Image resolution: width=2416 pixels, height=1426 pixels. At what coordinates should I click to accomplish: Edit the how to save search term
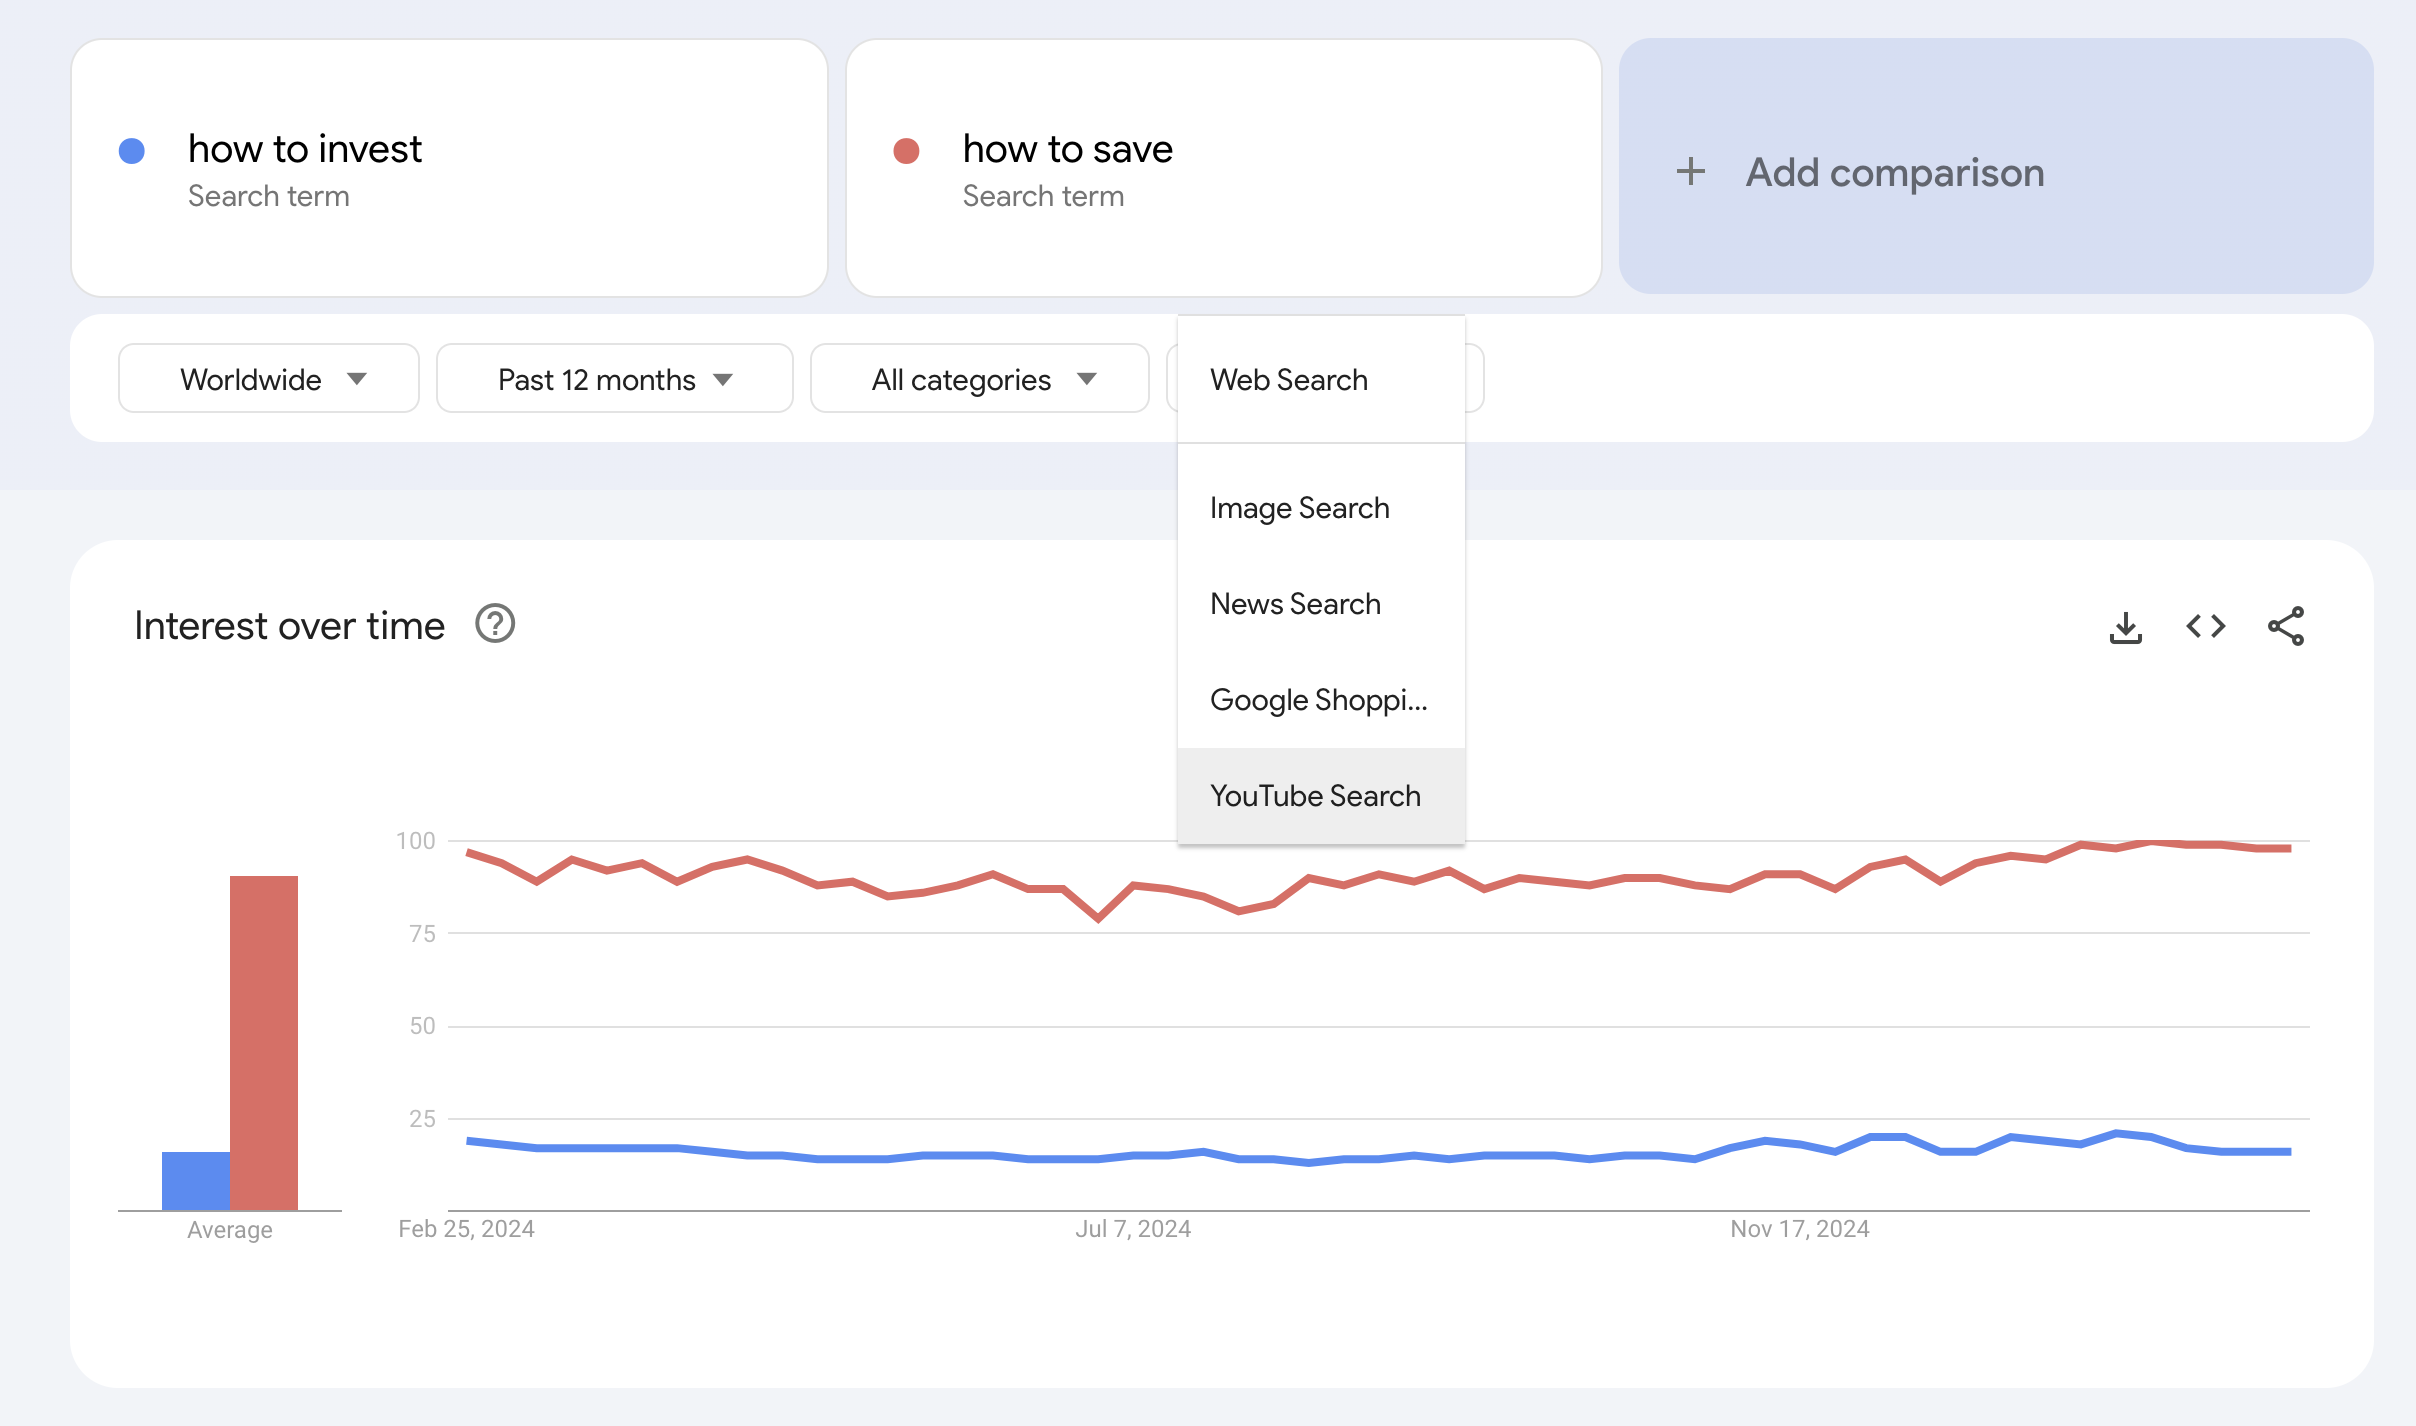point(1067,149)
